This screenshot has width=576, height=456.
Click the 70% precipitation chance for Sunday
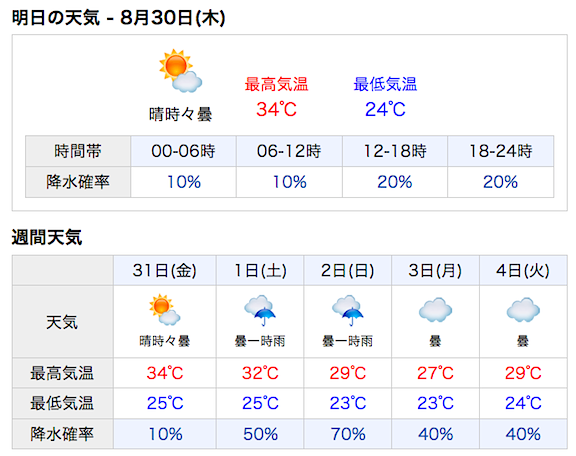pyautogui.click(x=348, y=434)
